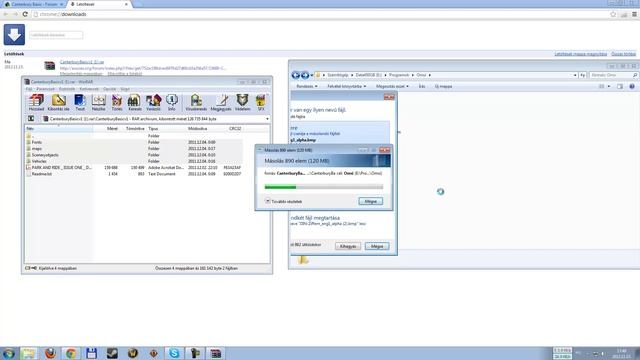Open WinRAR Parancsok menu
This screenshot has width=640, height=360.
pos(45,89)
